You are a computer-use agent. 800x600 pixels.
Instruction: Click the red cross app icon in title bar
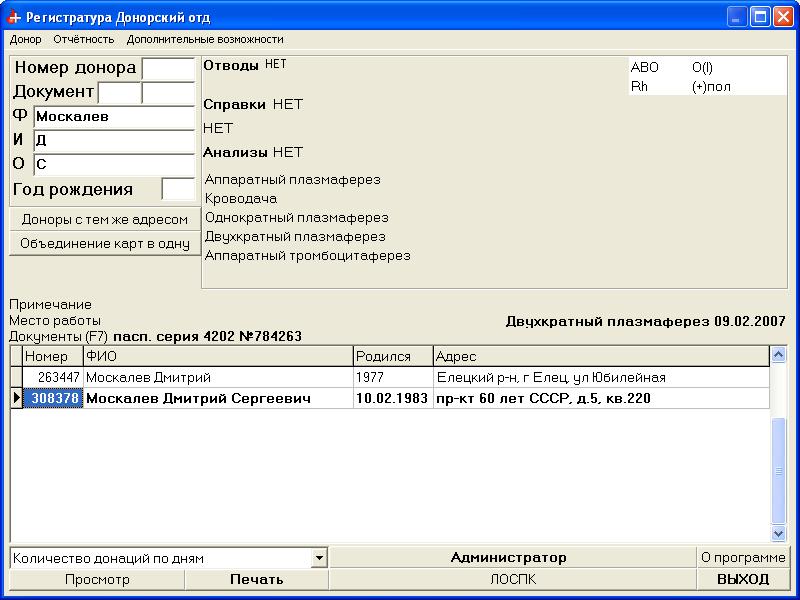coord(14,17)
